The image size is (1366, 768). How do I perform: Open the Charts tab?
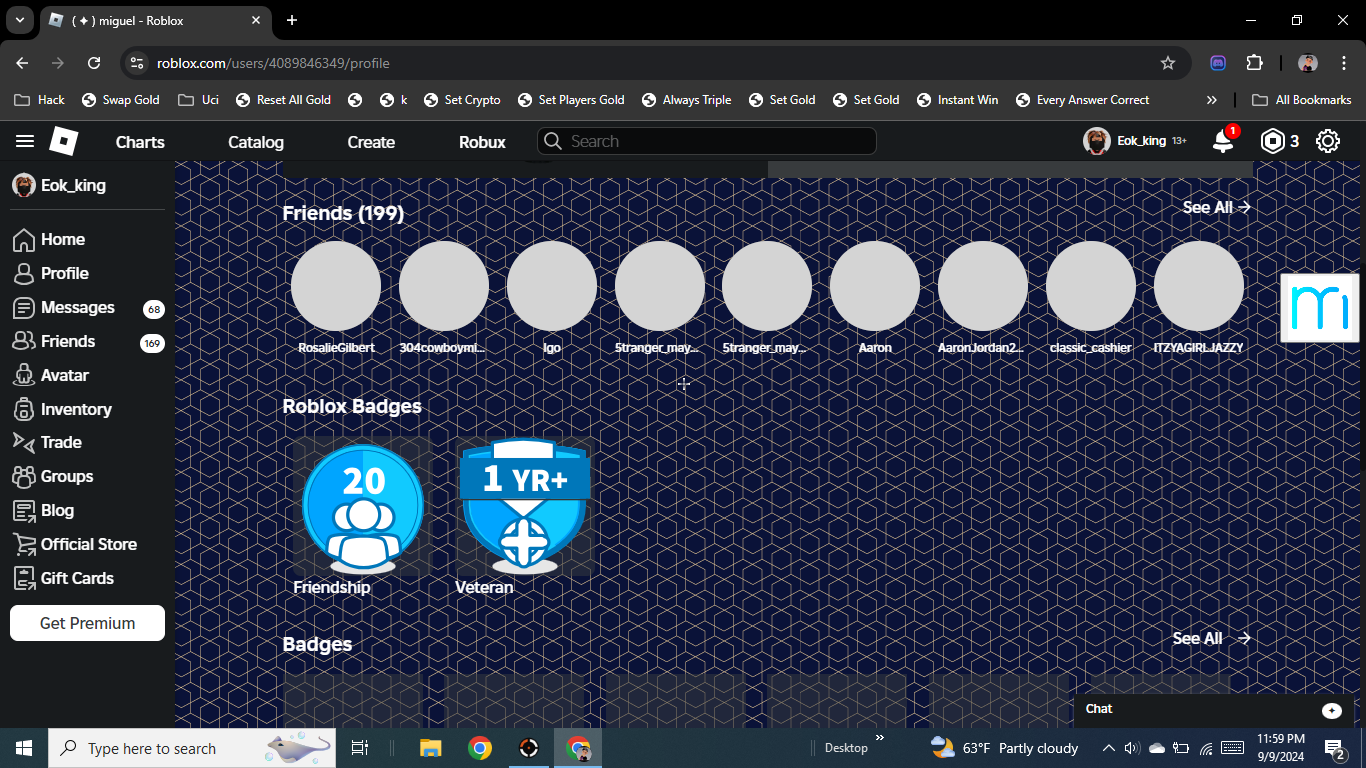(140, 142)
